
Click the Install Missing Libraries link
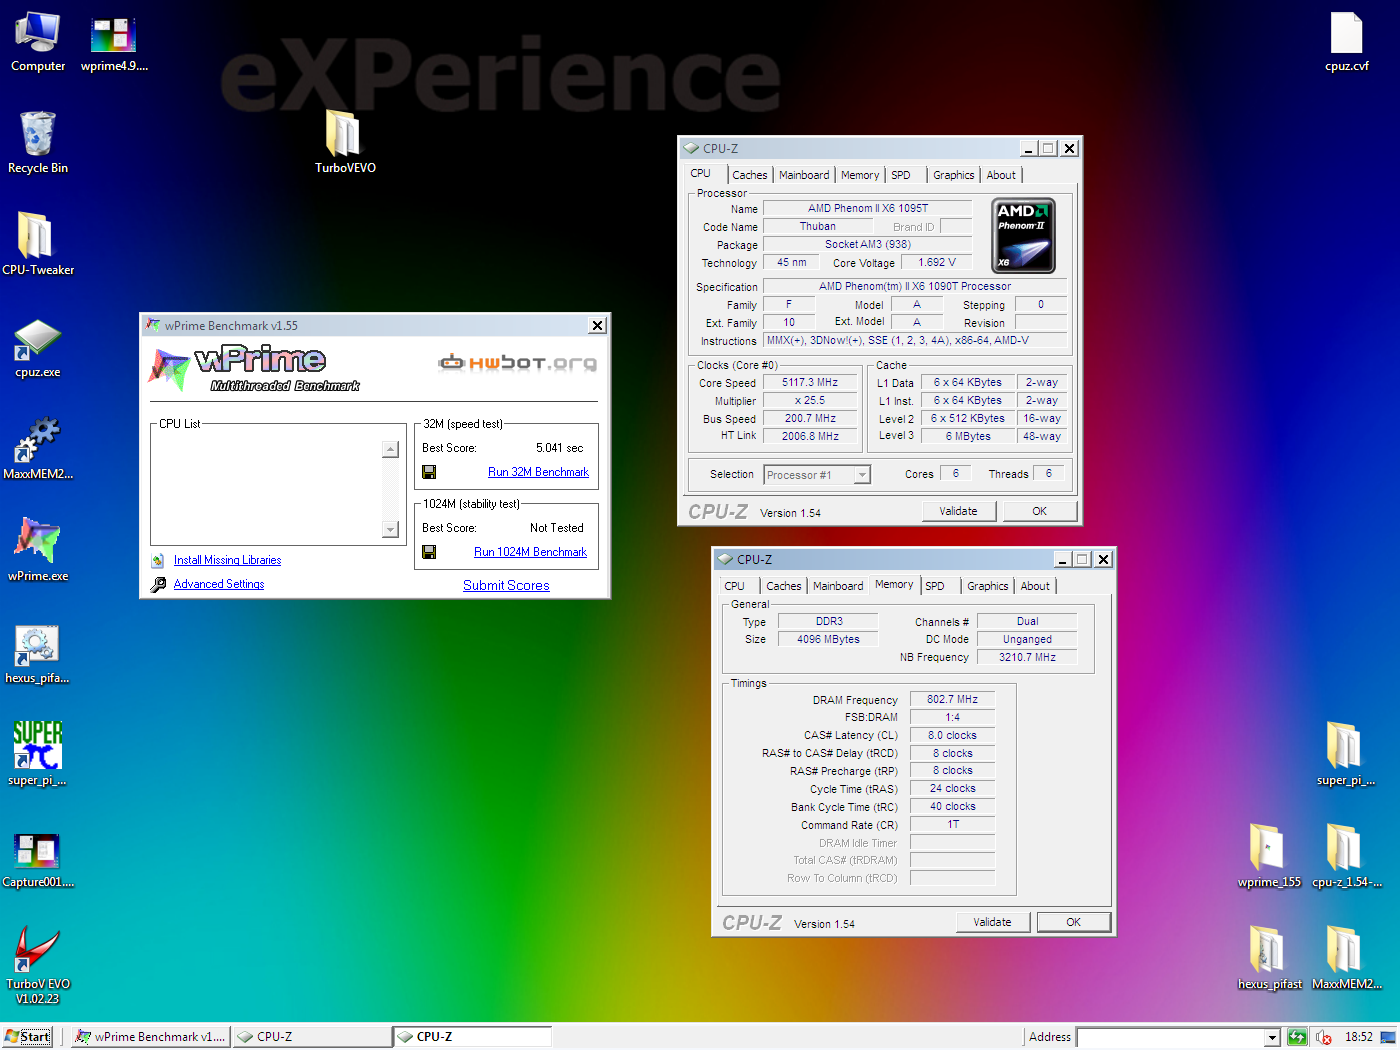pyautogui.click(x=227, y=561)
